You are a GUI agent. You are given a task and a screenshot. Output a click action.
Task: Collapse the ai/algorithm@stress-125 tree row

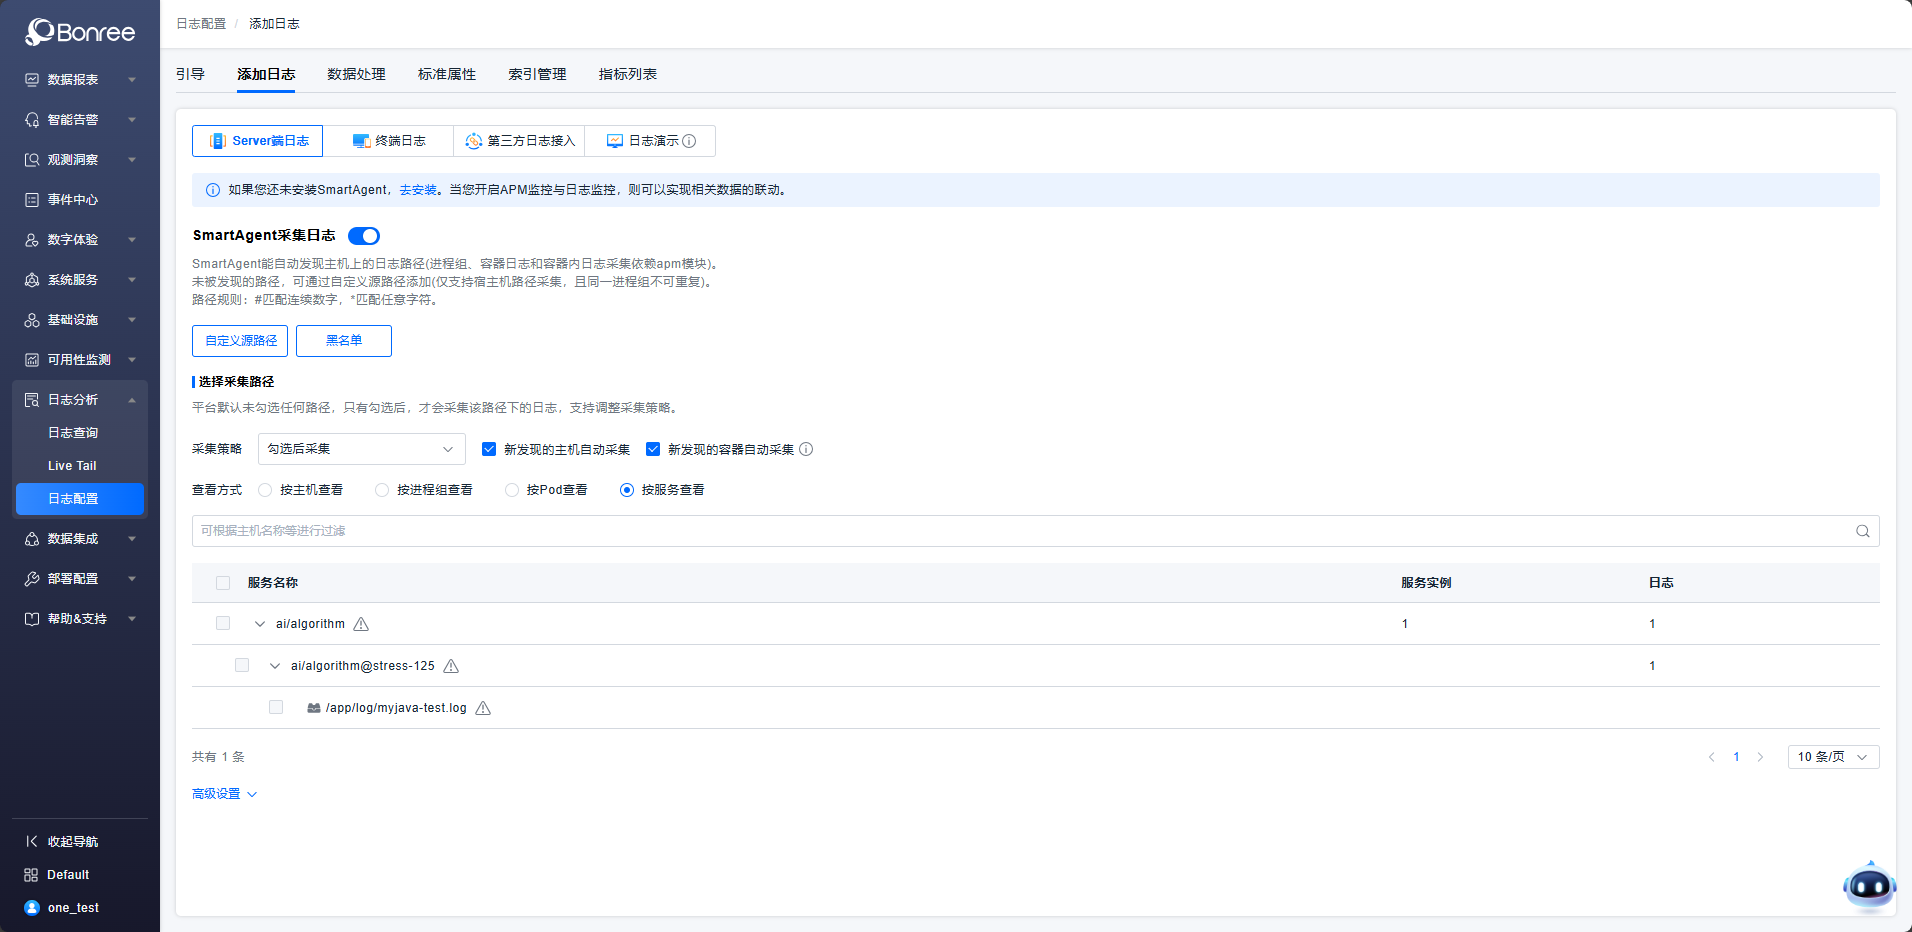coord(275,666)
